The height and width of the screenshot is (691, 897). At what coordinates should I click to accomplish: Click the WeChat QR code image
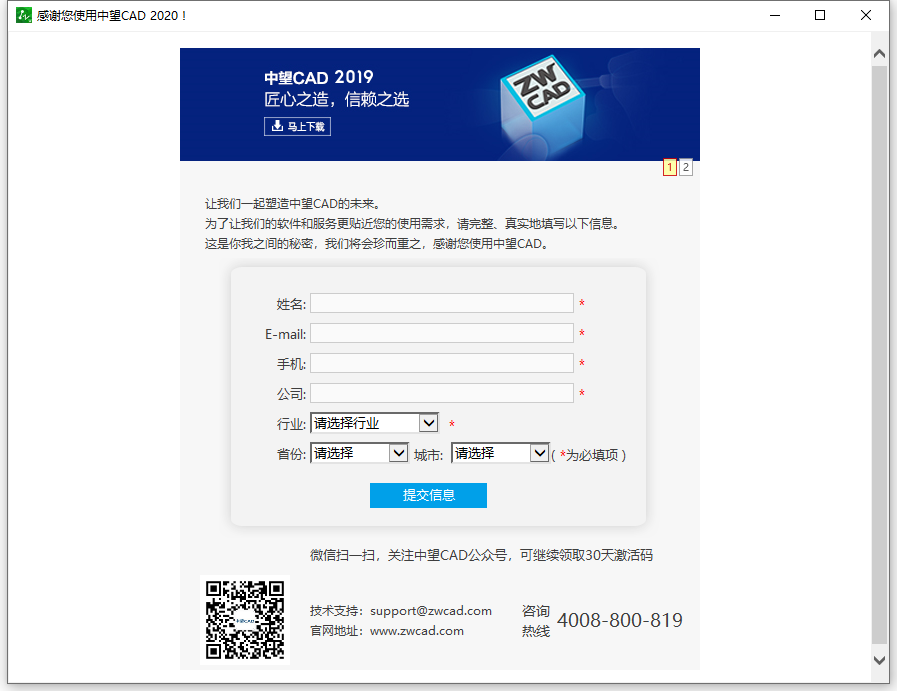point(245,620)
